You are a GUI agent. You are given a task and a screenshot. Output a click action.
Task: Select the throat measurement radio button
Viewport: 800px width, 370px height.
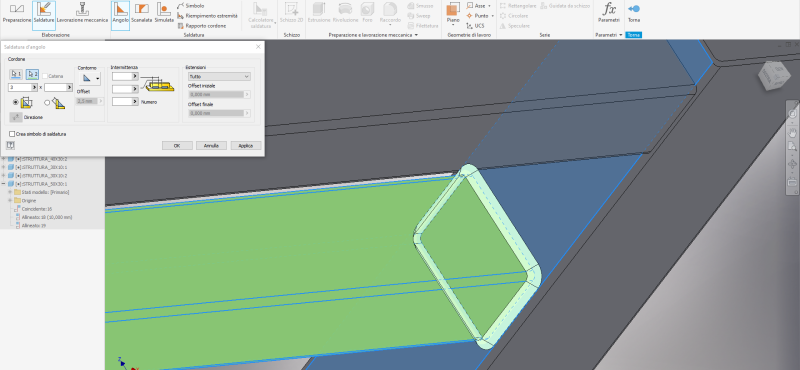pos(47,103)
